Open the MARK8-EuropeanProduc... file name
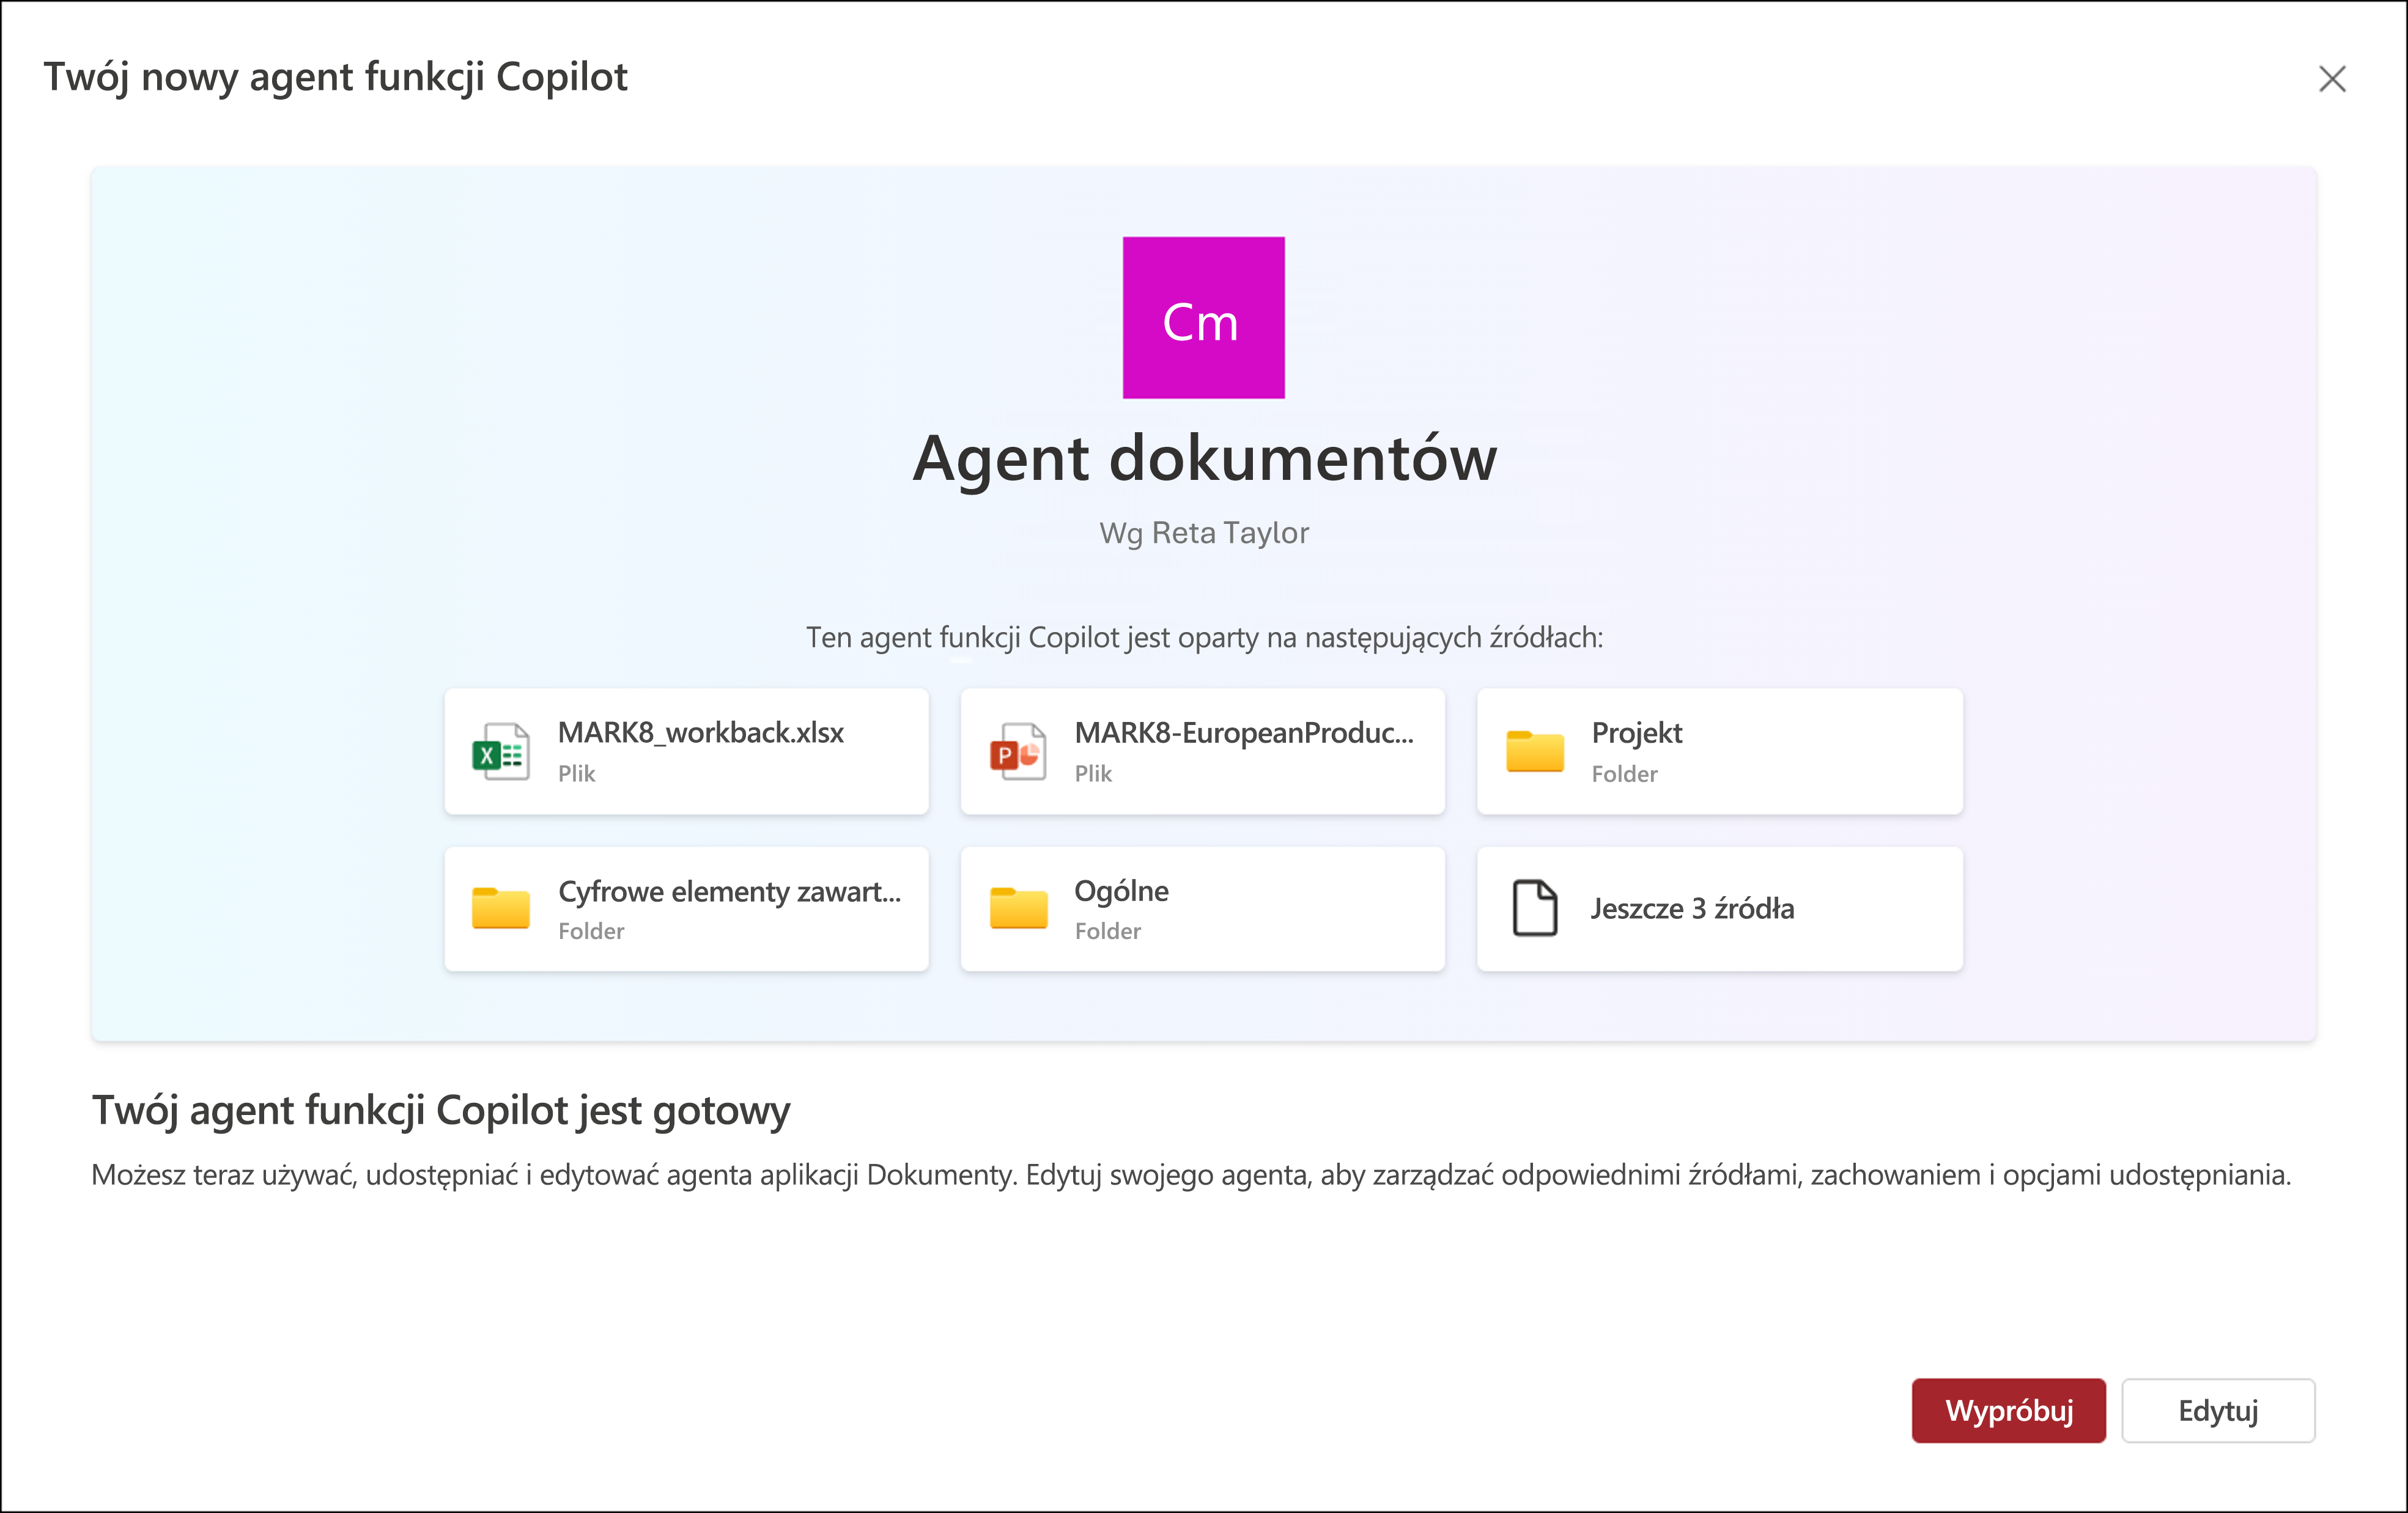Screen dimensions: 2408x1513 1244,733
